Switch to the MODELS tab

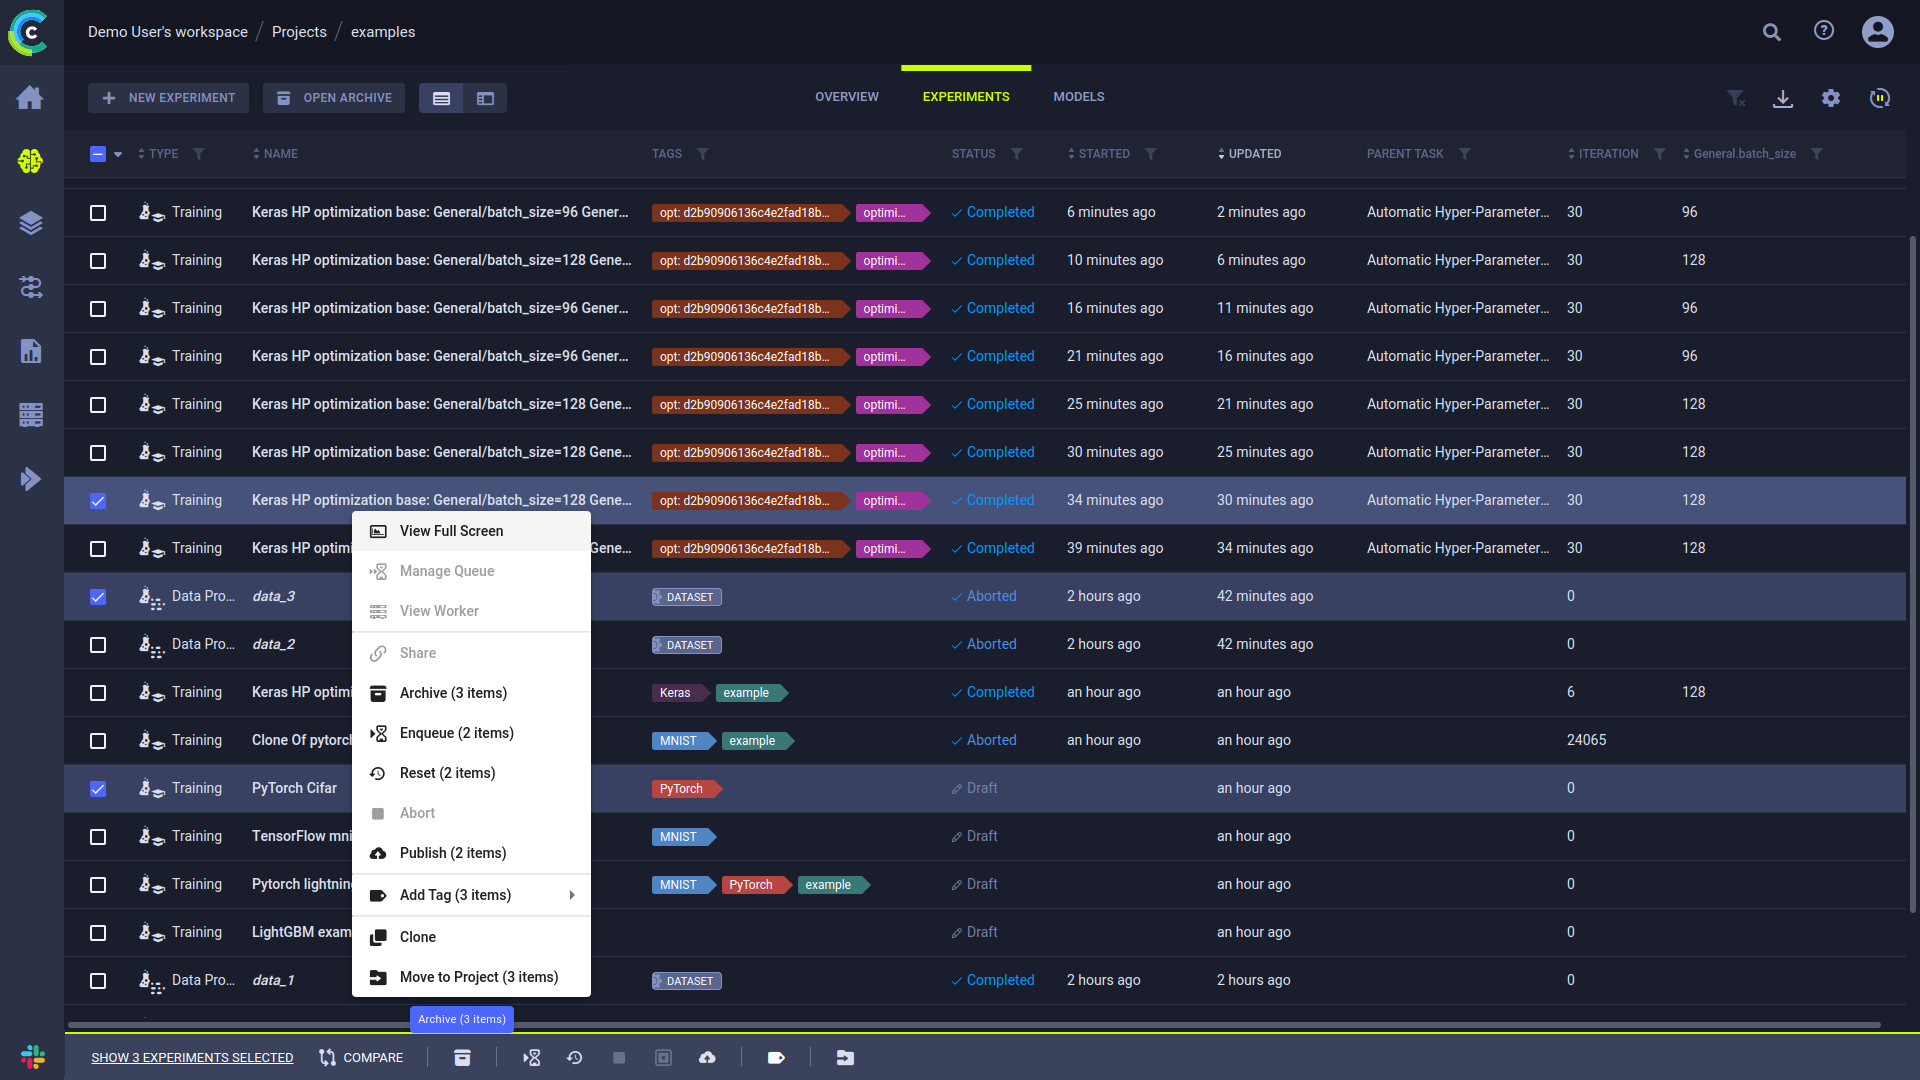click(x=1079, y=96)
